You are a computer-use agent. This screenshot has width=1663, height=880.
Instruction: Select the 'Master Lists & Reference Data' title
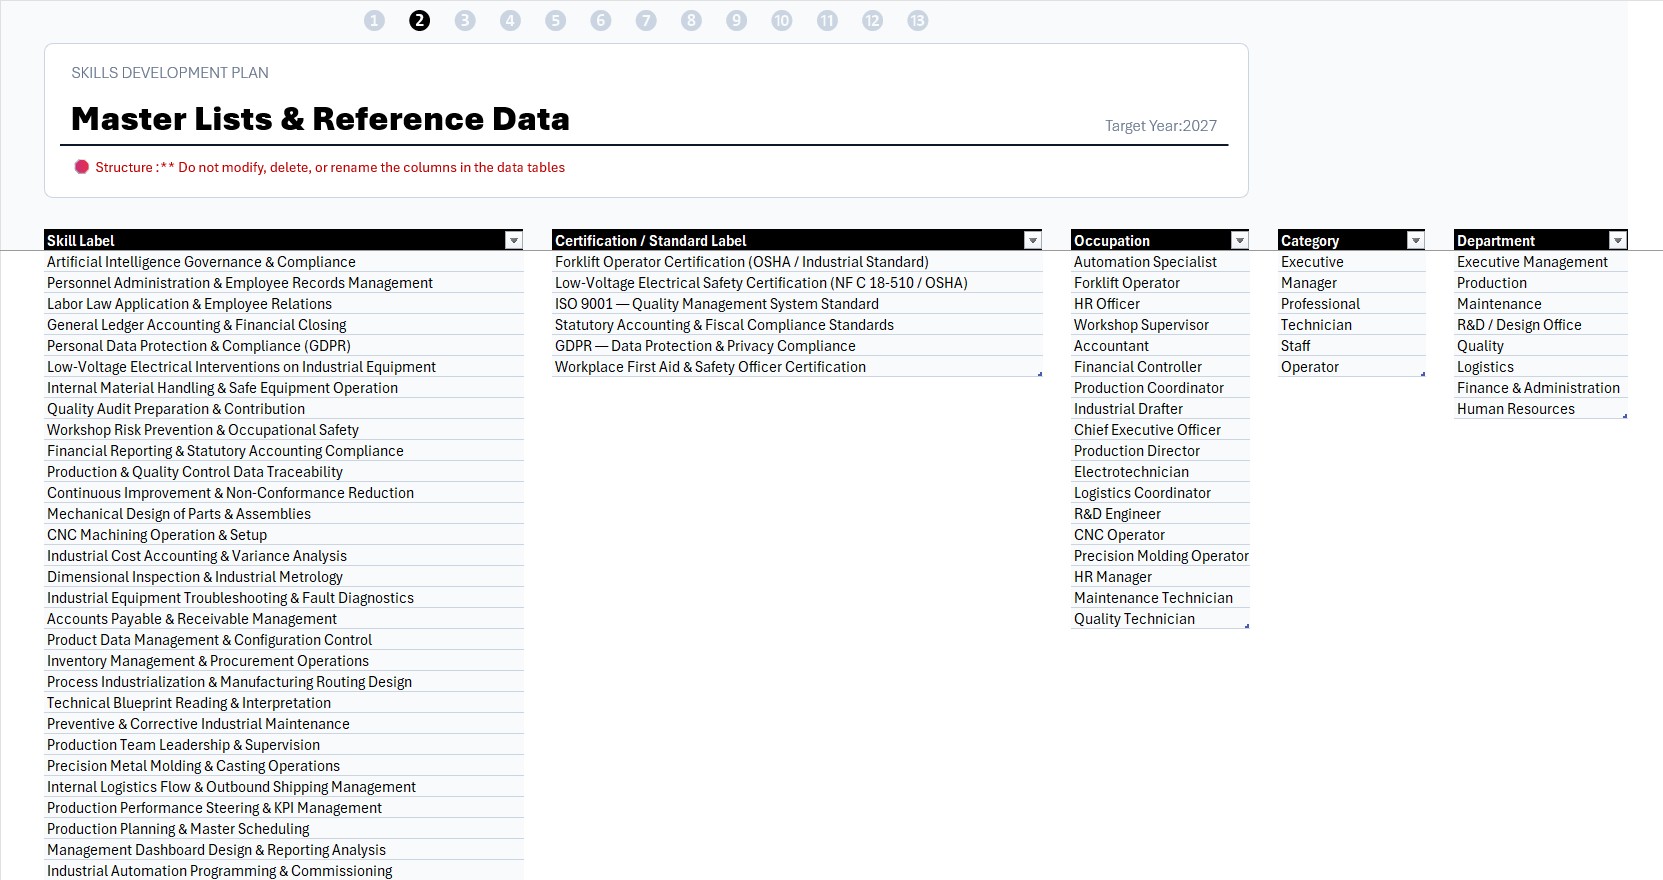click(x=320, y=119)
